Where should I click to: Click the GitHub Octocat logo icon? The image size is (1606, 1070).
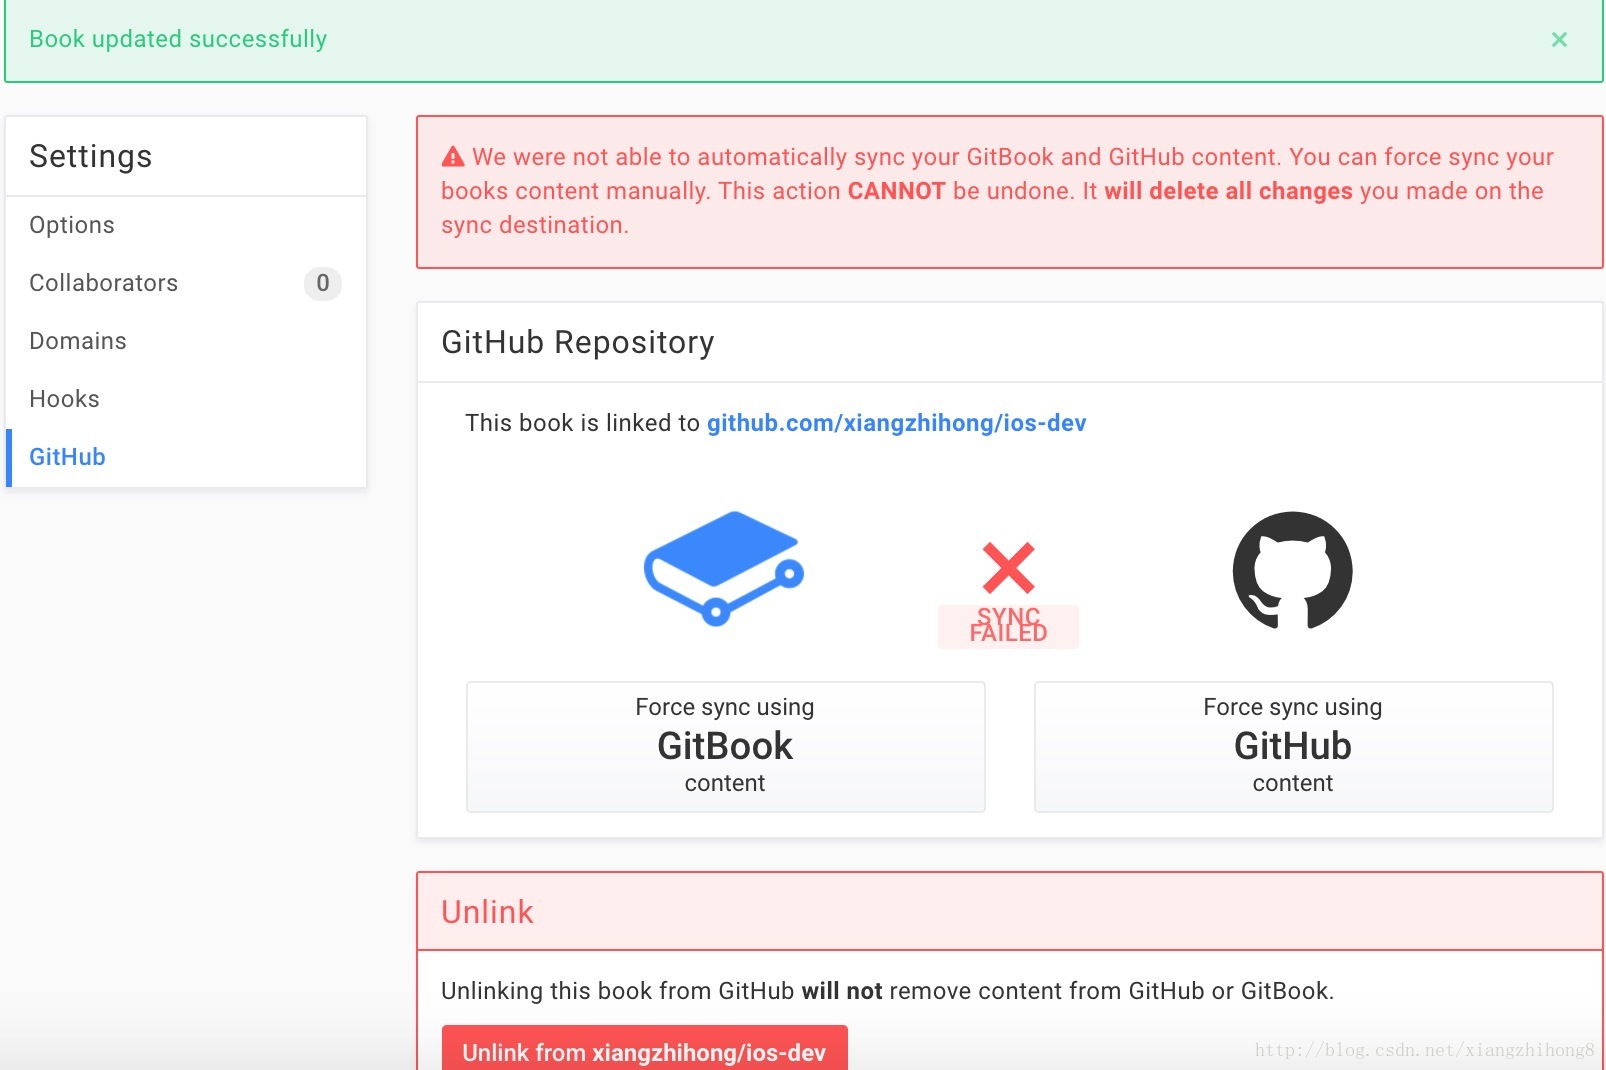[x=1292, y=571]
